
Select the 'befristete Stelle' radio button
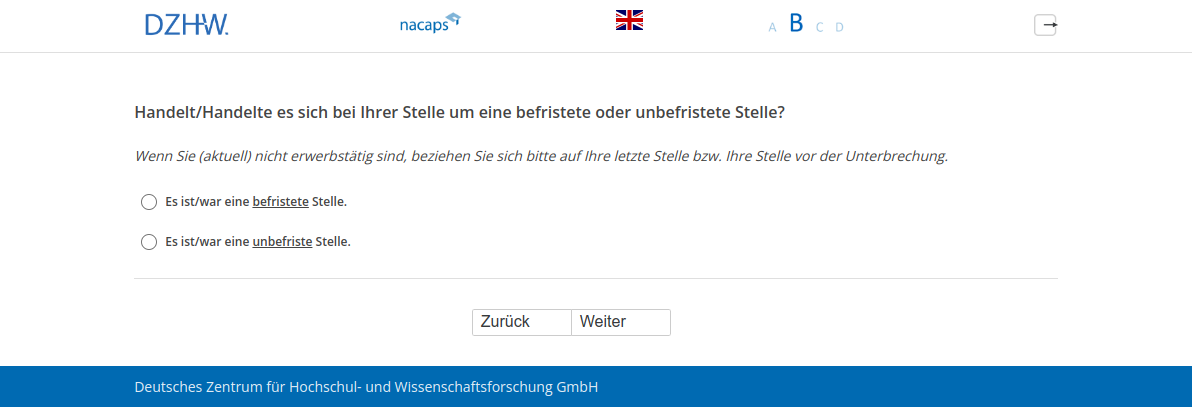[x=149, y=202]
